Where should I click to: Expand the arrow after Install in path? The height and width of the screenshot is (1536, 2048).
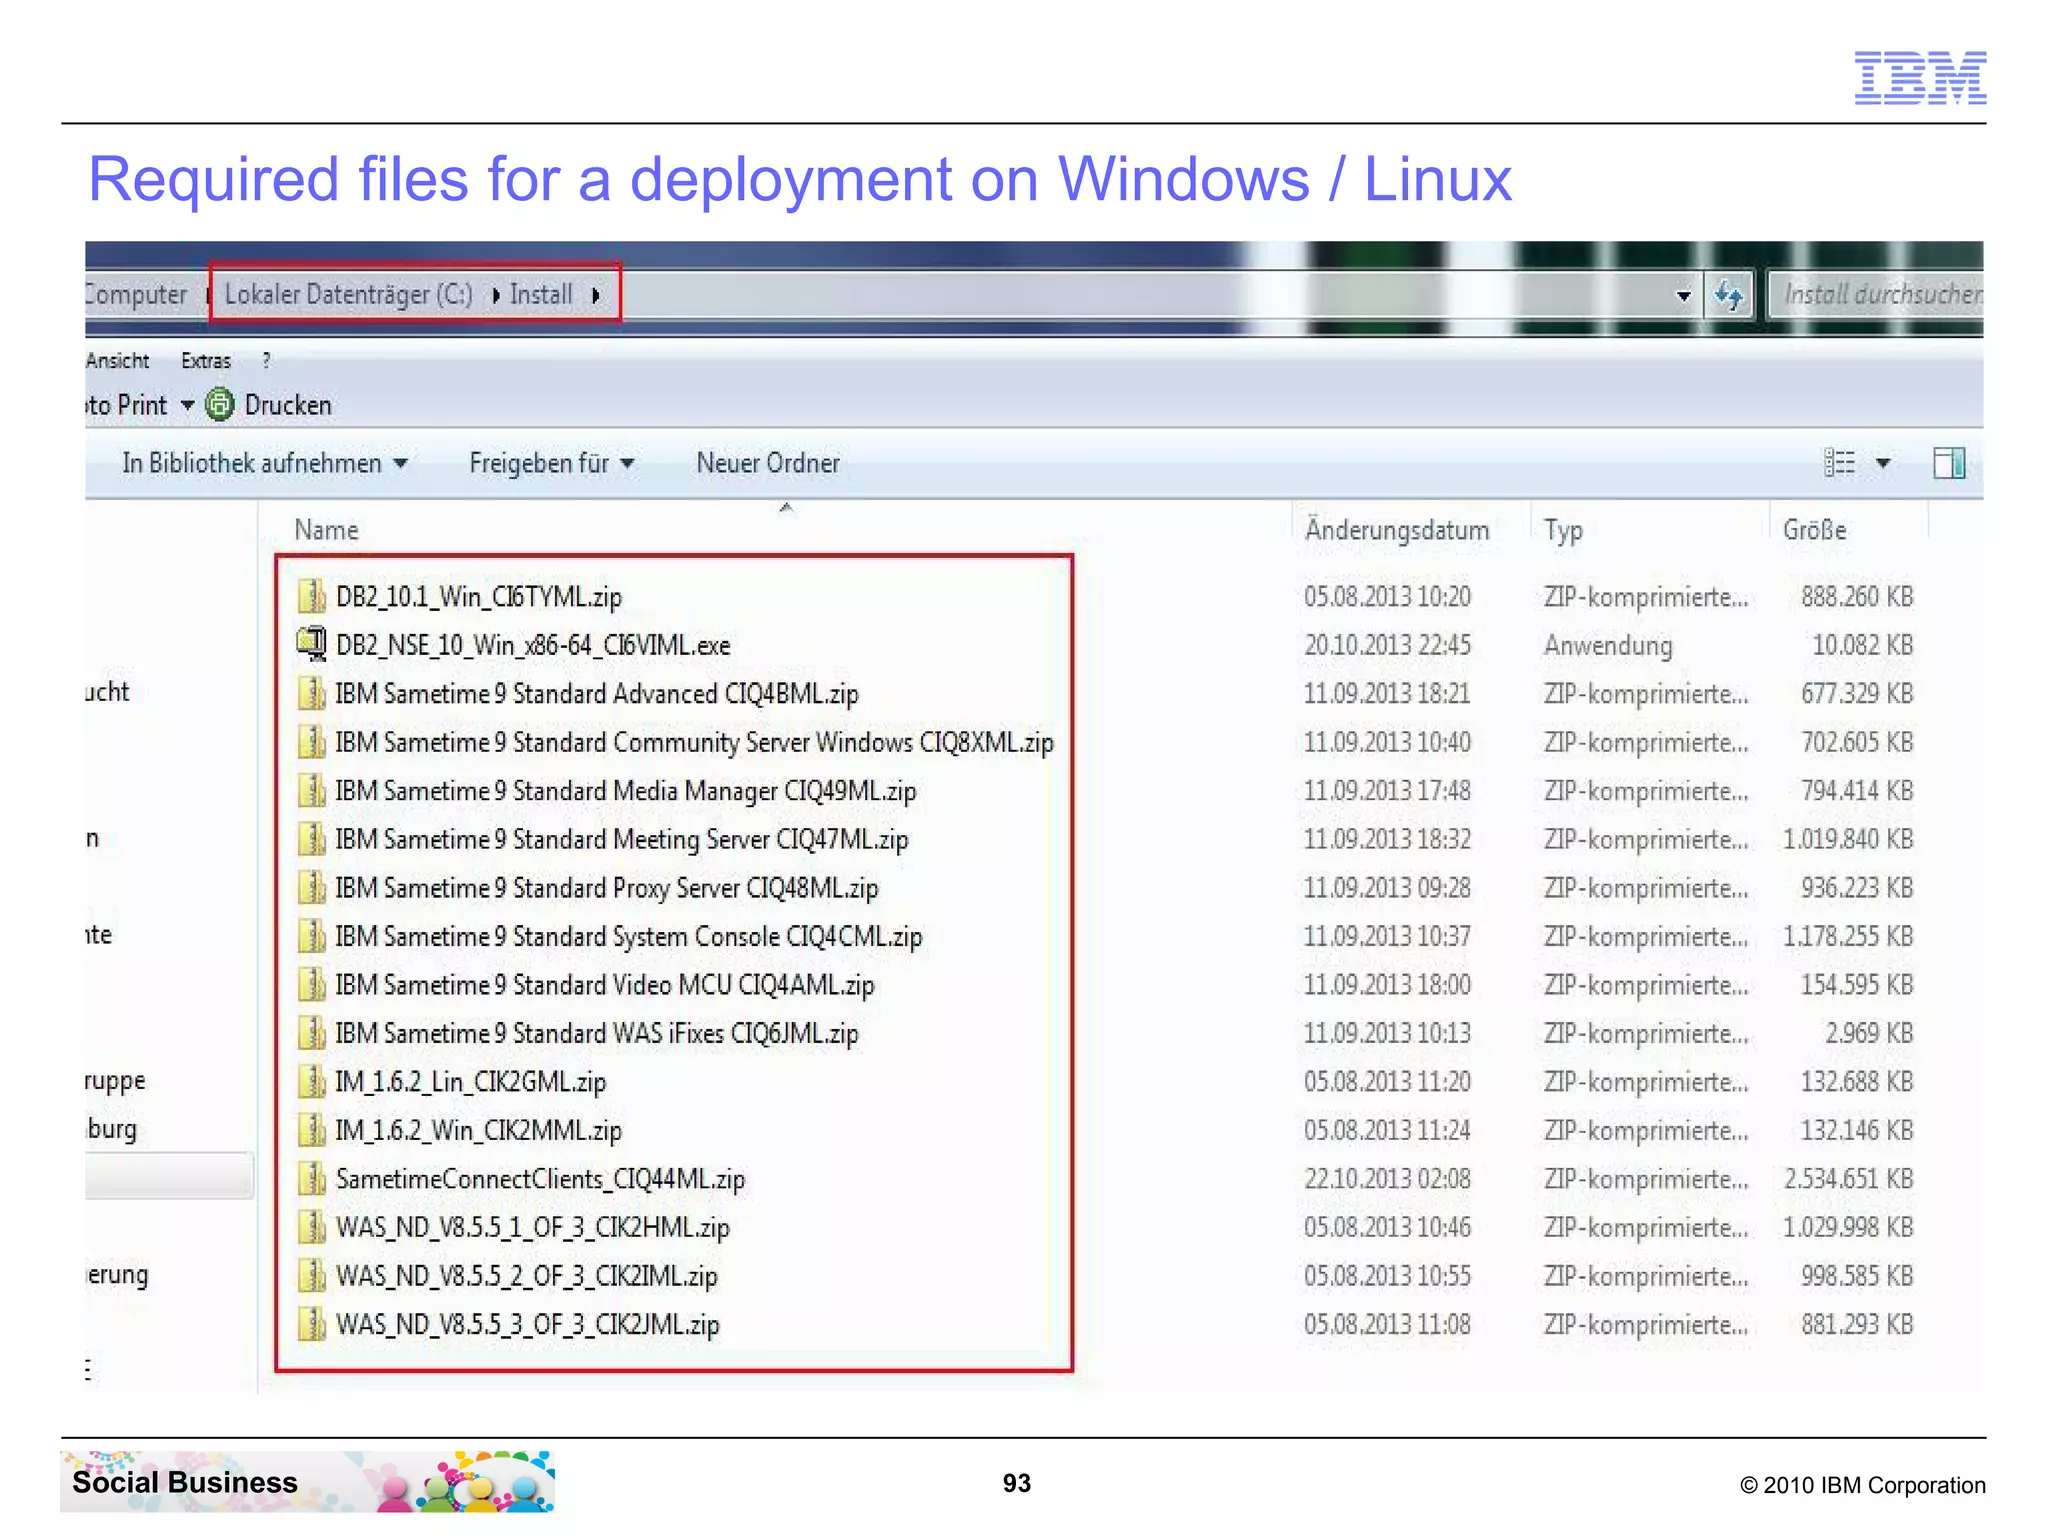click(596, 295)
